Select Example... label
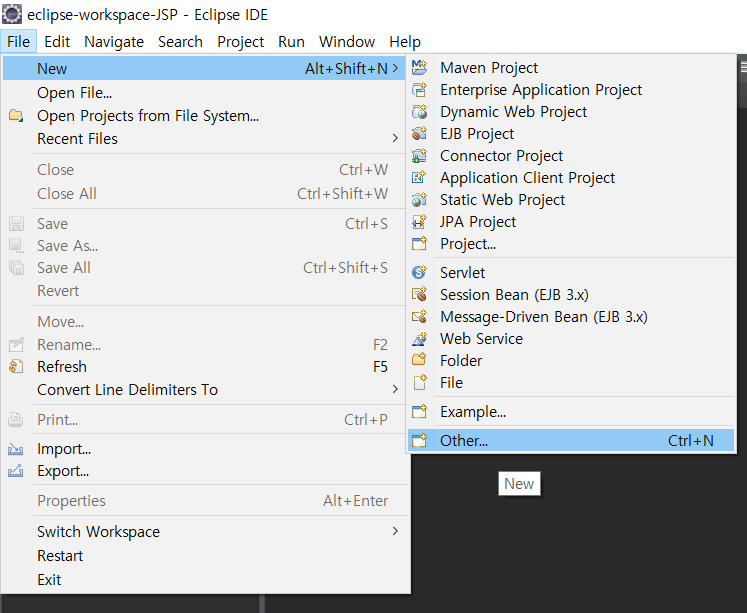 point(473,412)
